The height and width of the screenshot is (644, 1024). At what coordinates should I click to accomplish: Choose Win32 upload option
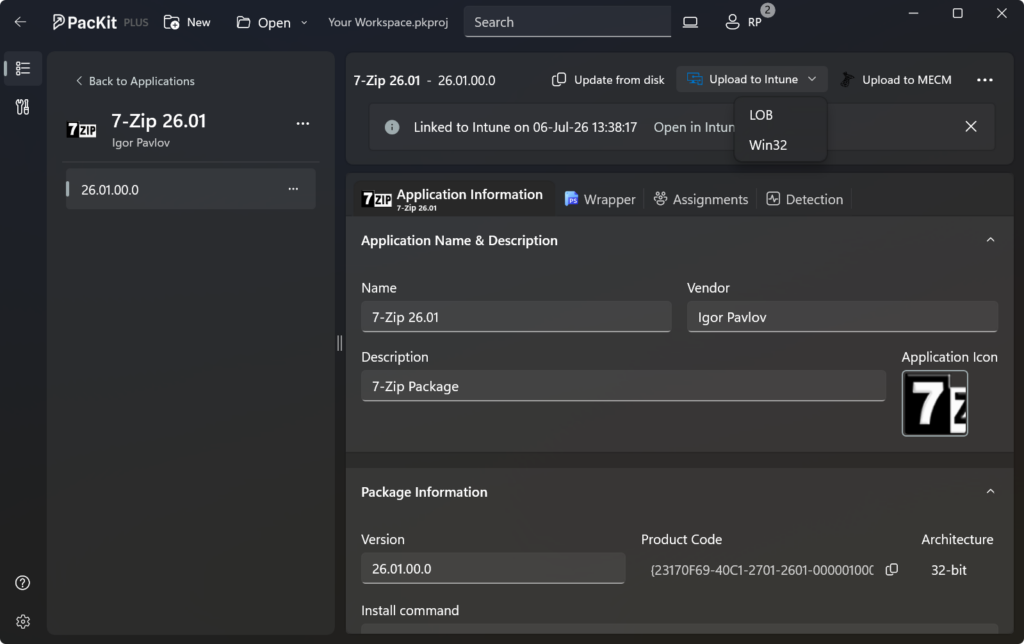coord(780,145)
